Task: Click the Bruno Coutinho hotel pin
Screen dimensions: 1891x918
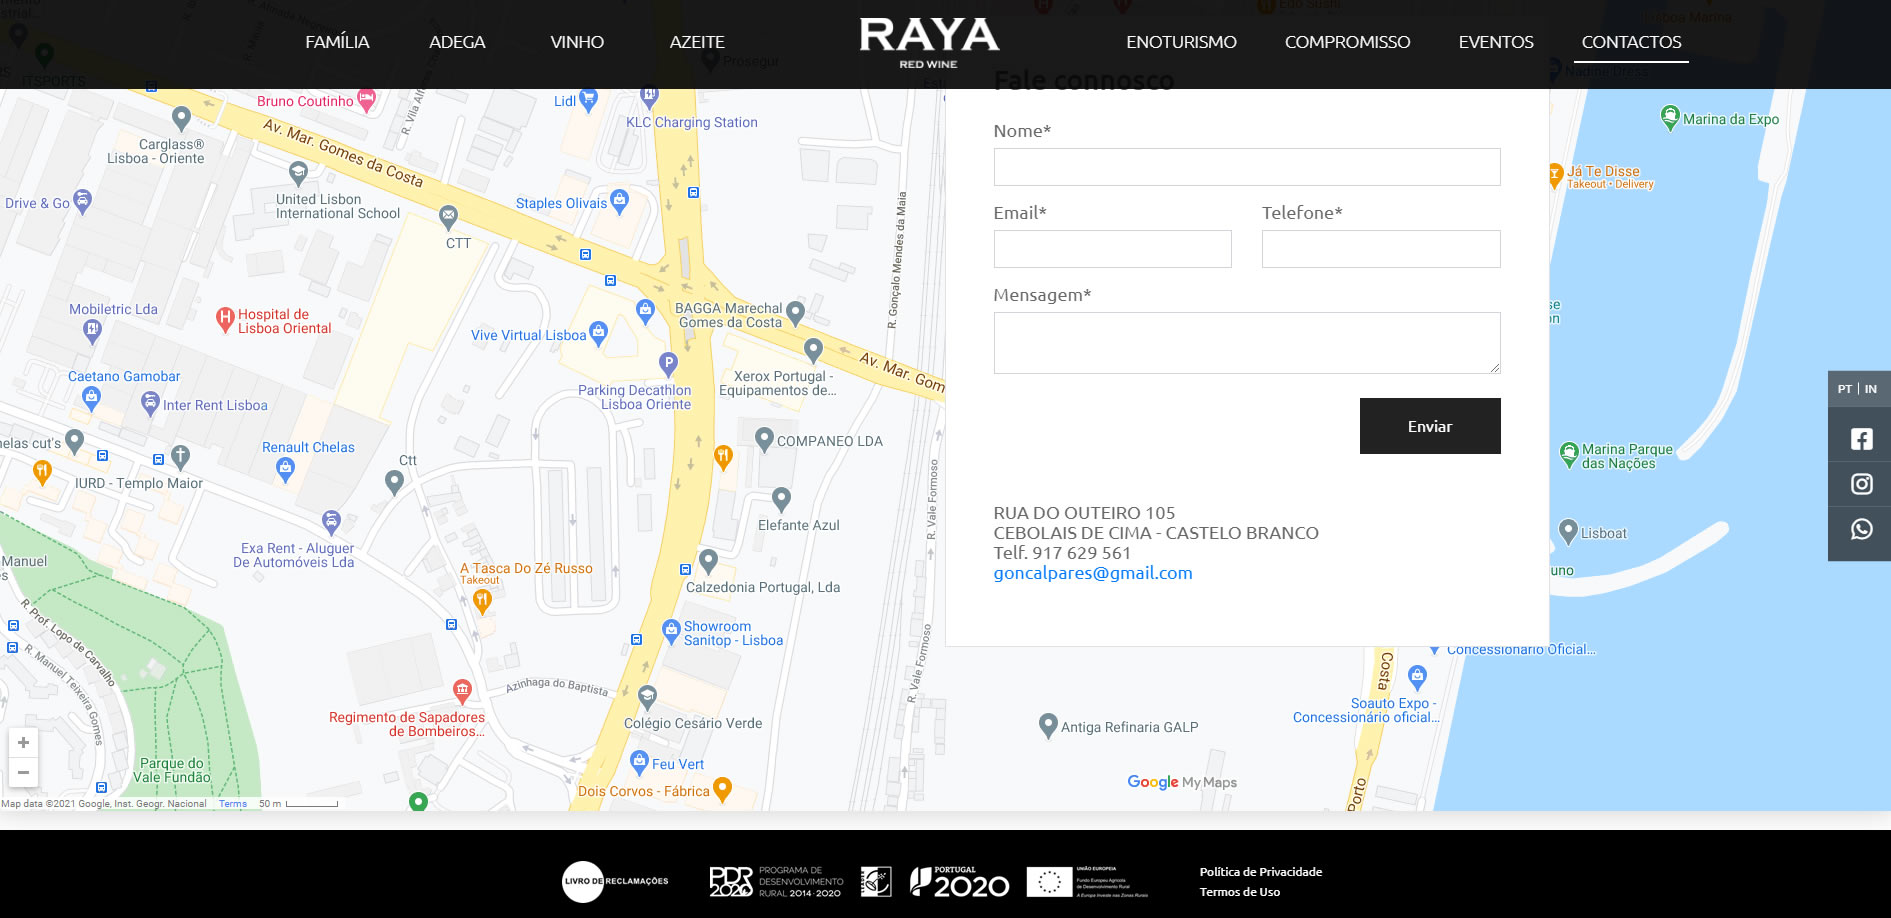Action: pyautogui.click(x=366, y=100)
